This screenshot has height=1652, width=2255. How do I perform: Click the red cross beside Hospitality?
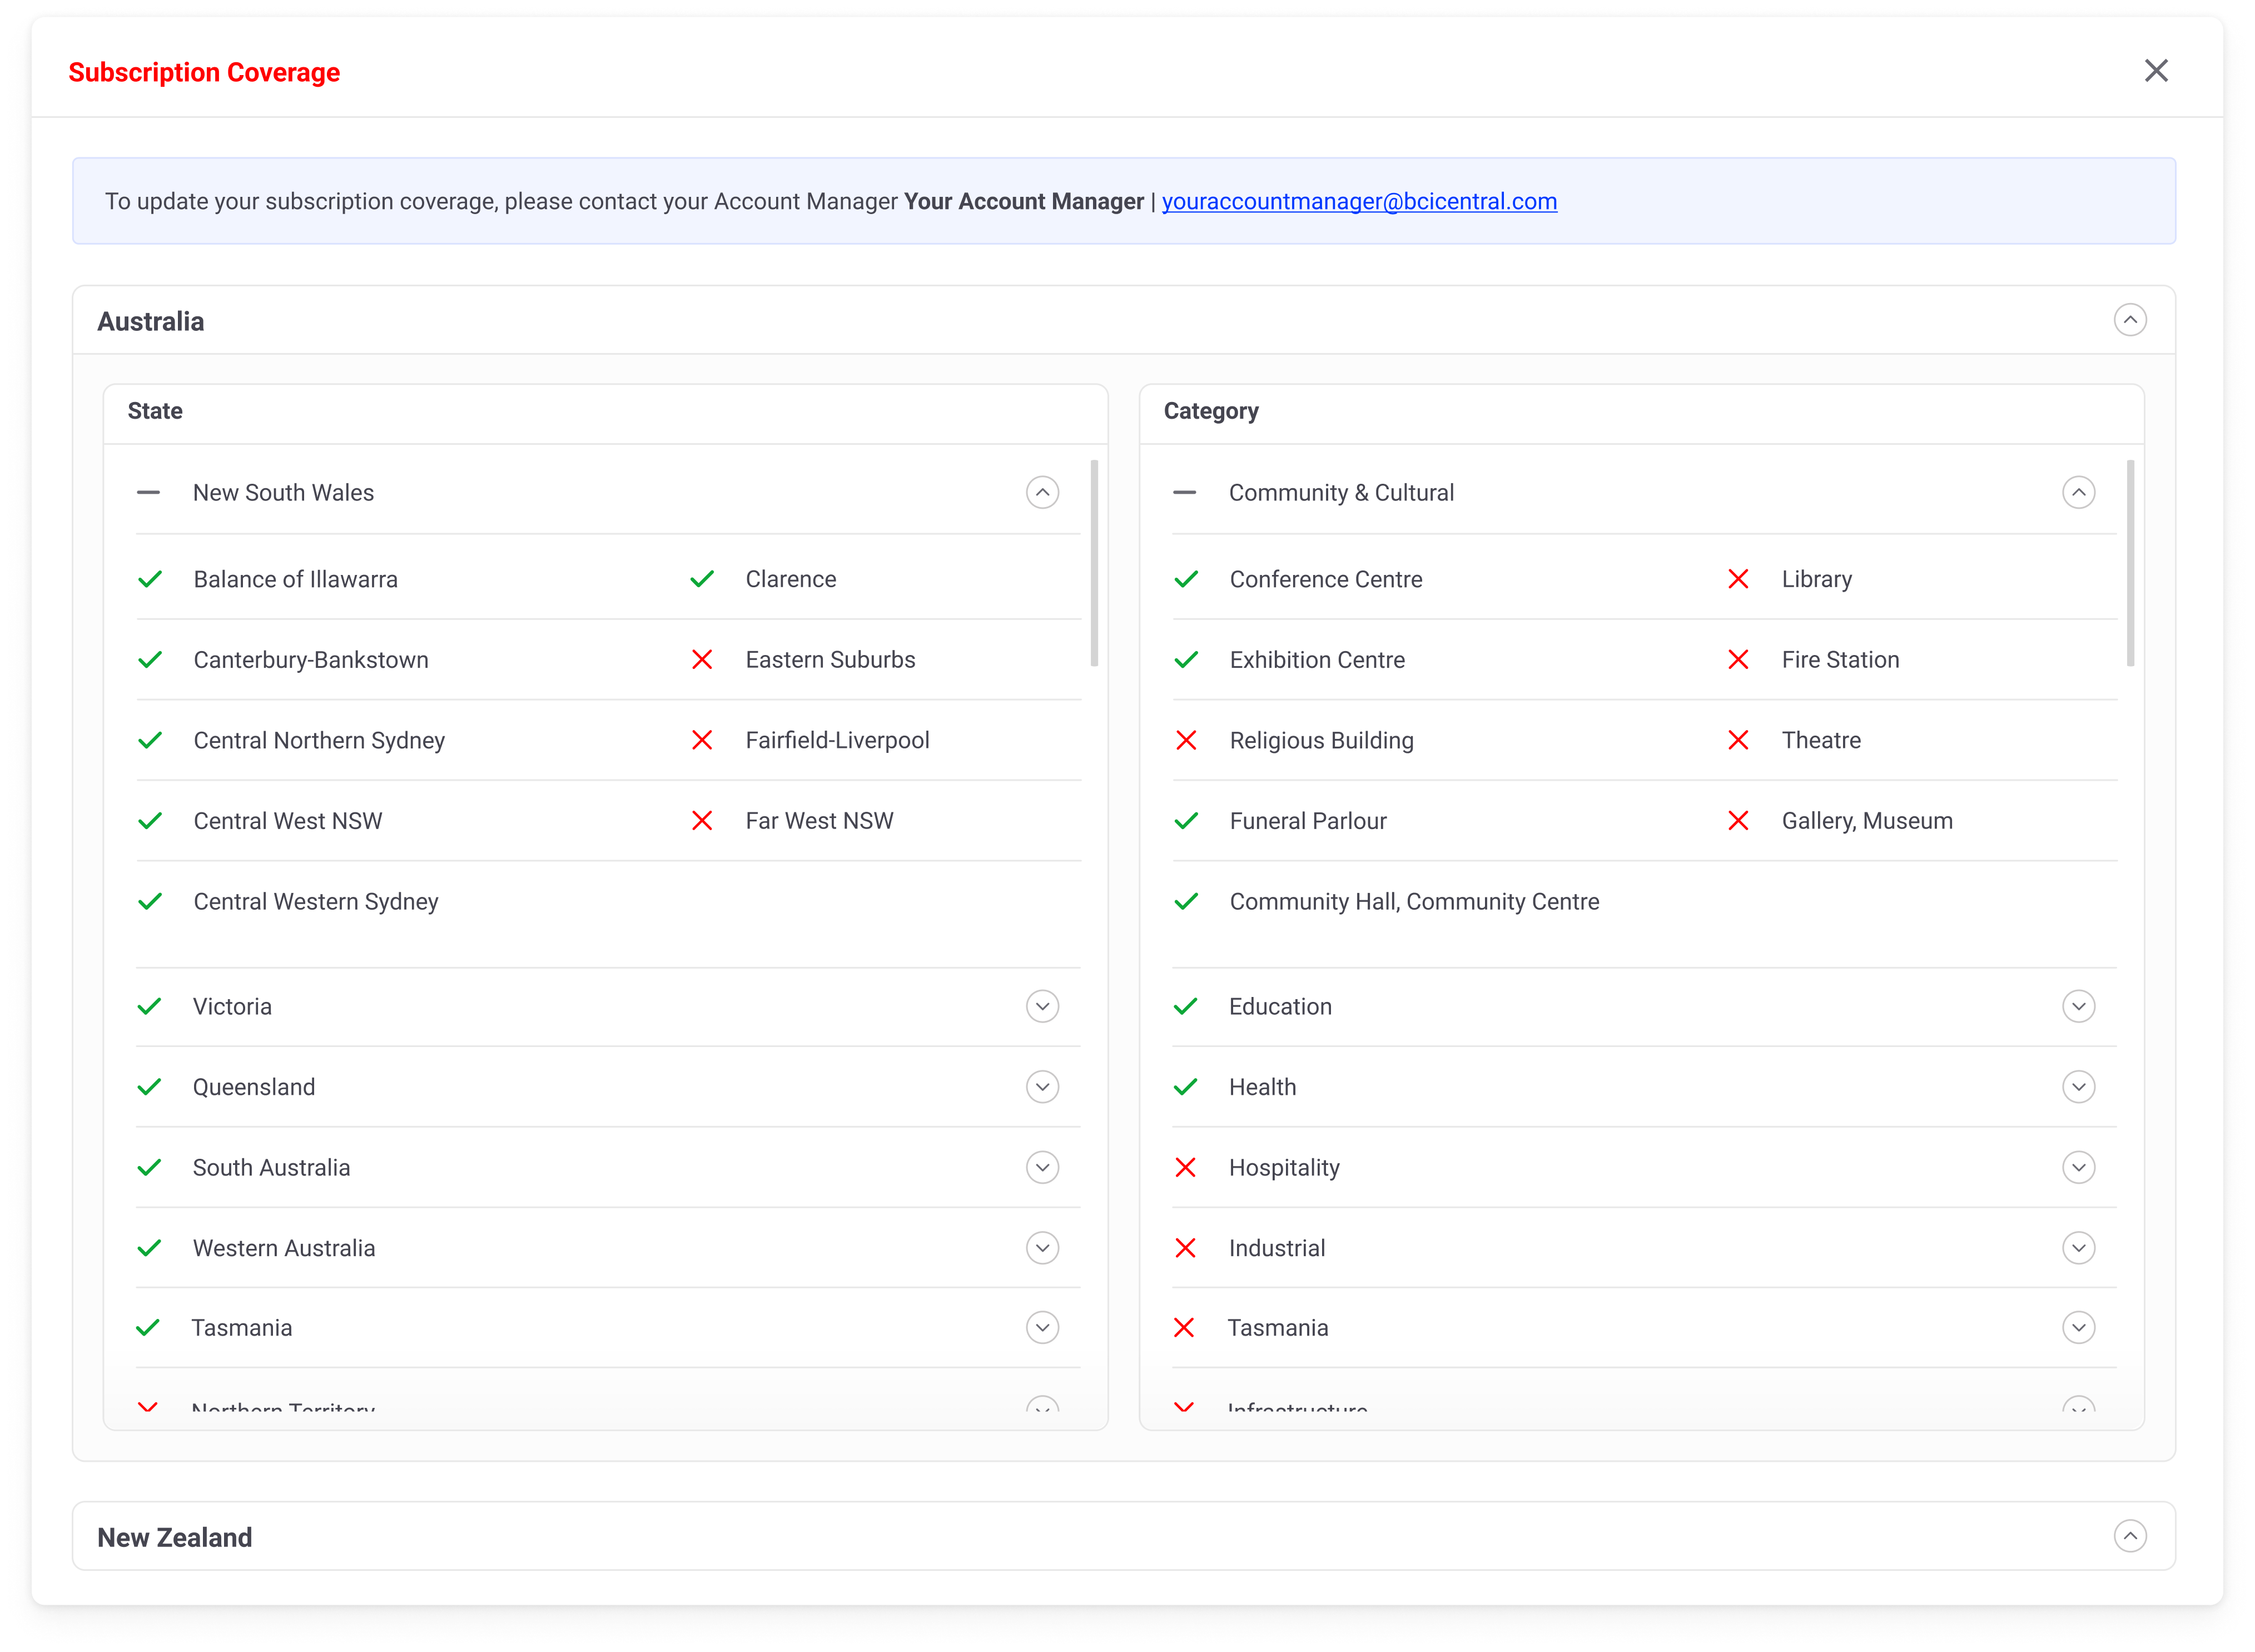(1185, 1167)
